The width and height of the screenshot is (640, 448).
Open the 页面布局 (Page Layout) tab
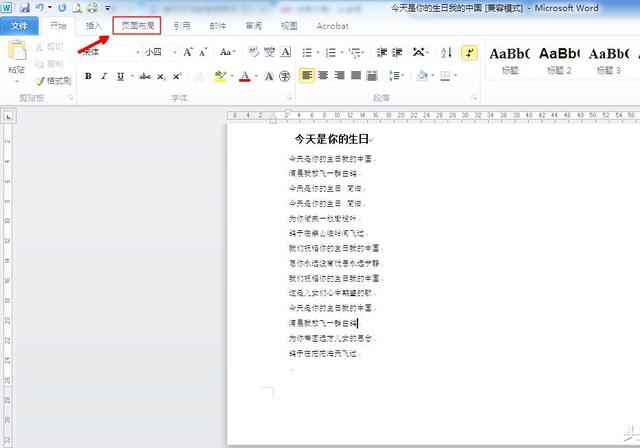click(x=137, y=26)
